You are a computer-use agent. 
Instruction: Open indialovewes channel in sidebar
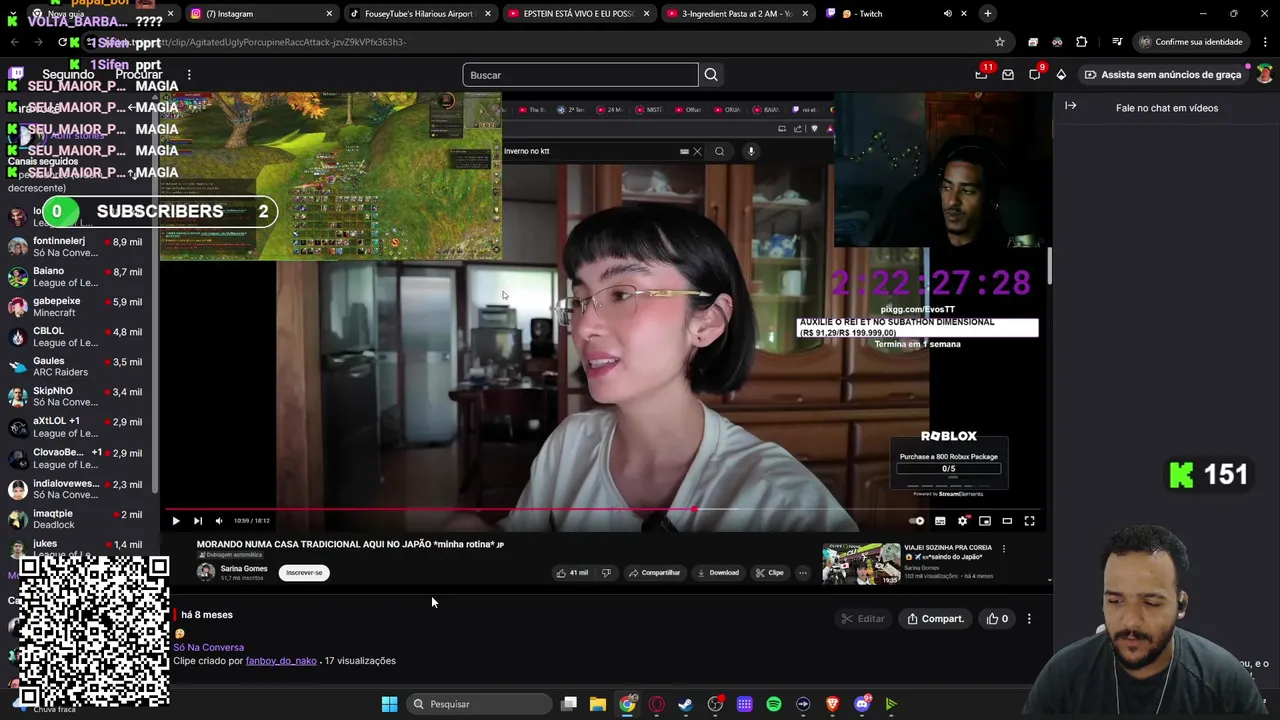pyautogui.click(x=76, y=489)
